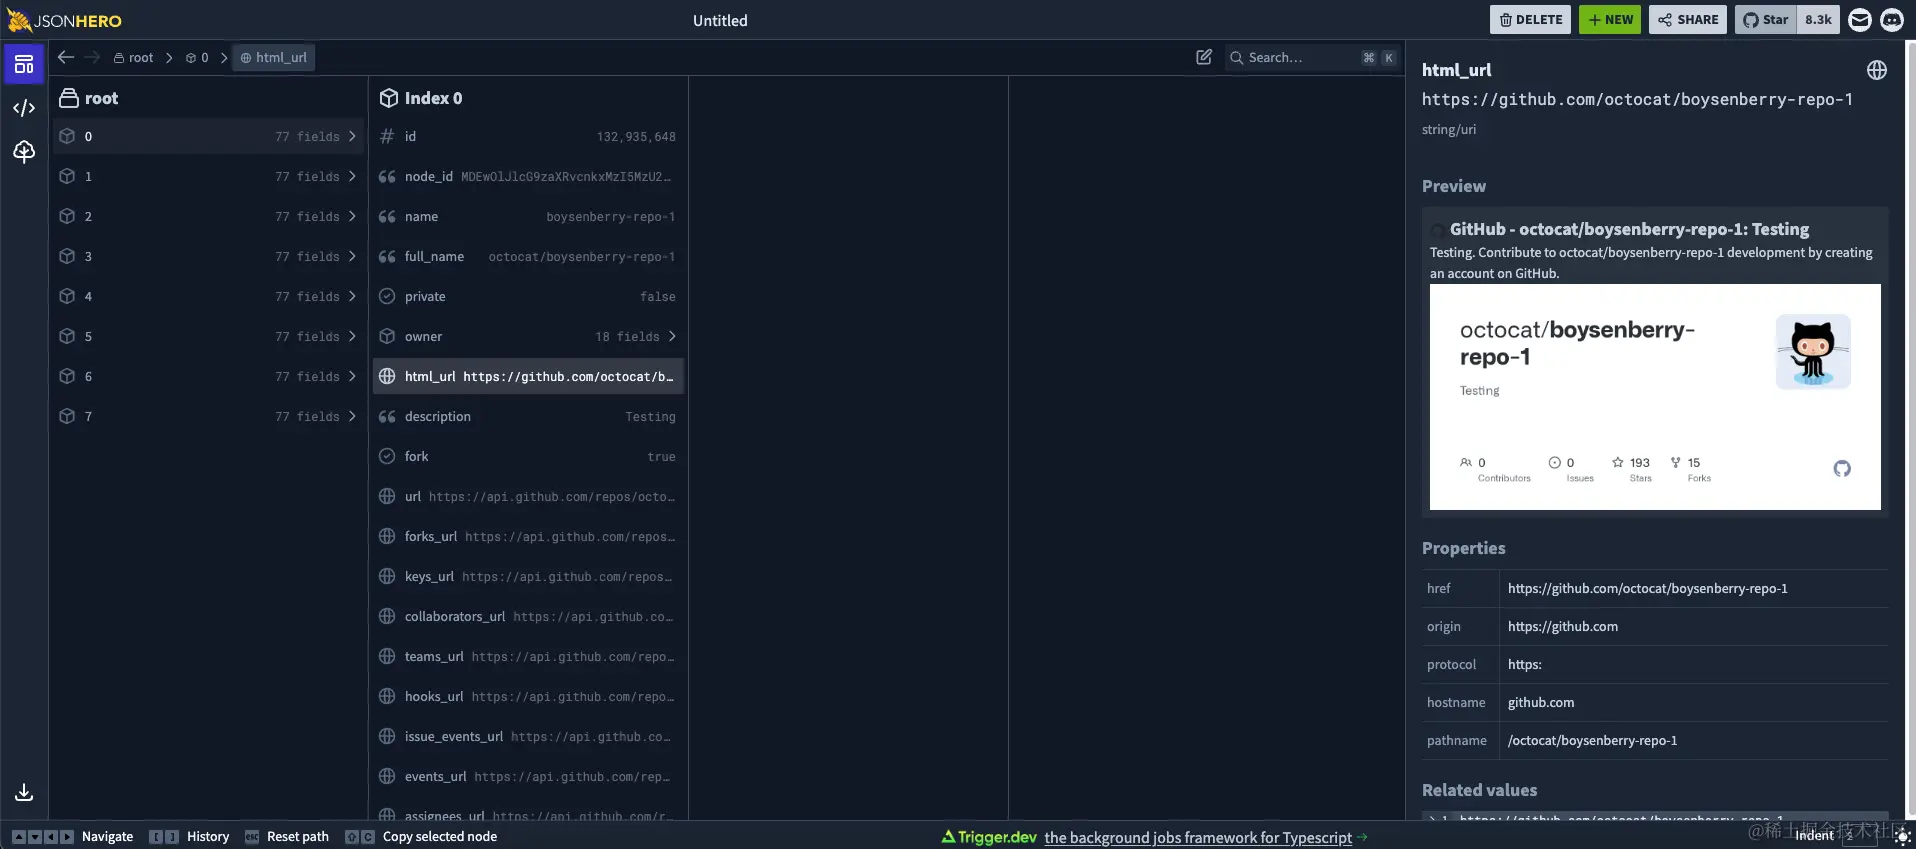This screenshot has width=1916, height=849.
Task: Click the DELETE button
Action: [x=1531, y=20]
